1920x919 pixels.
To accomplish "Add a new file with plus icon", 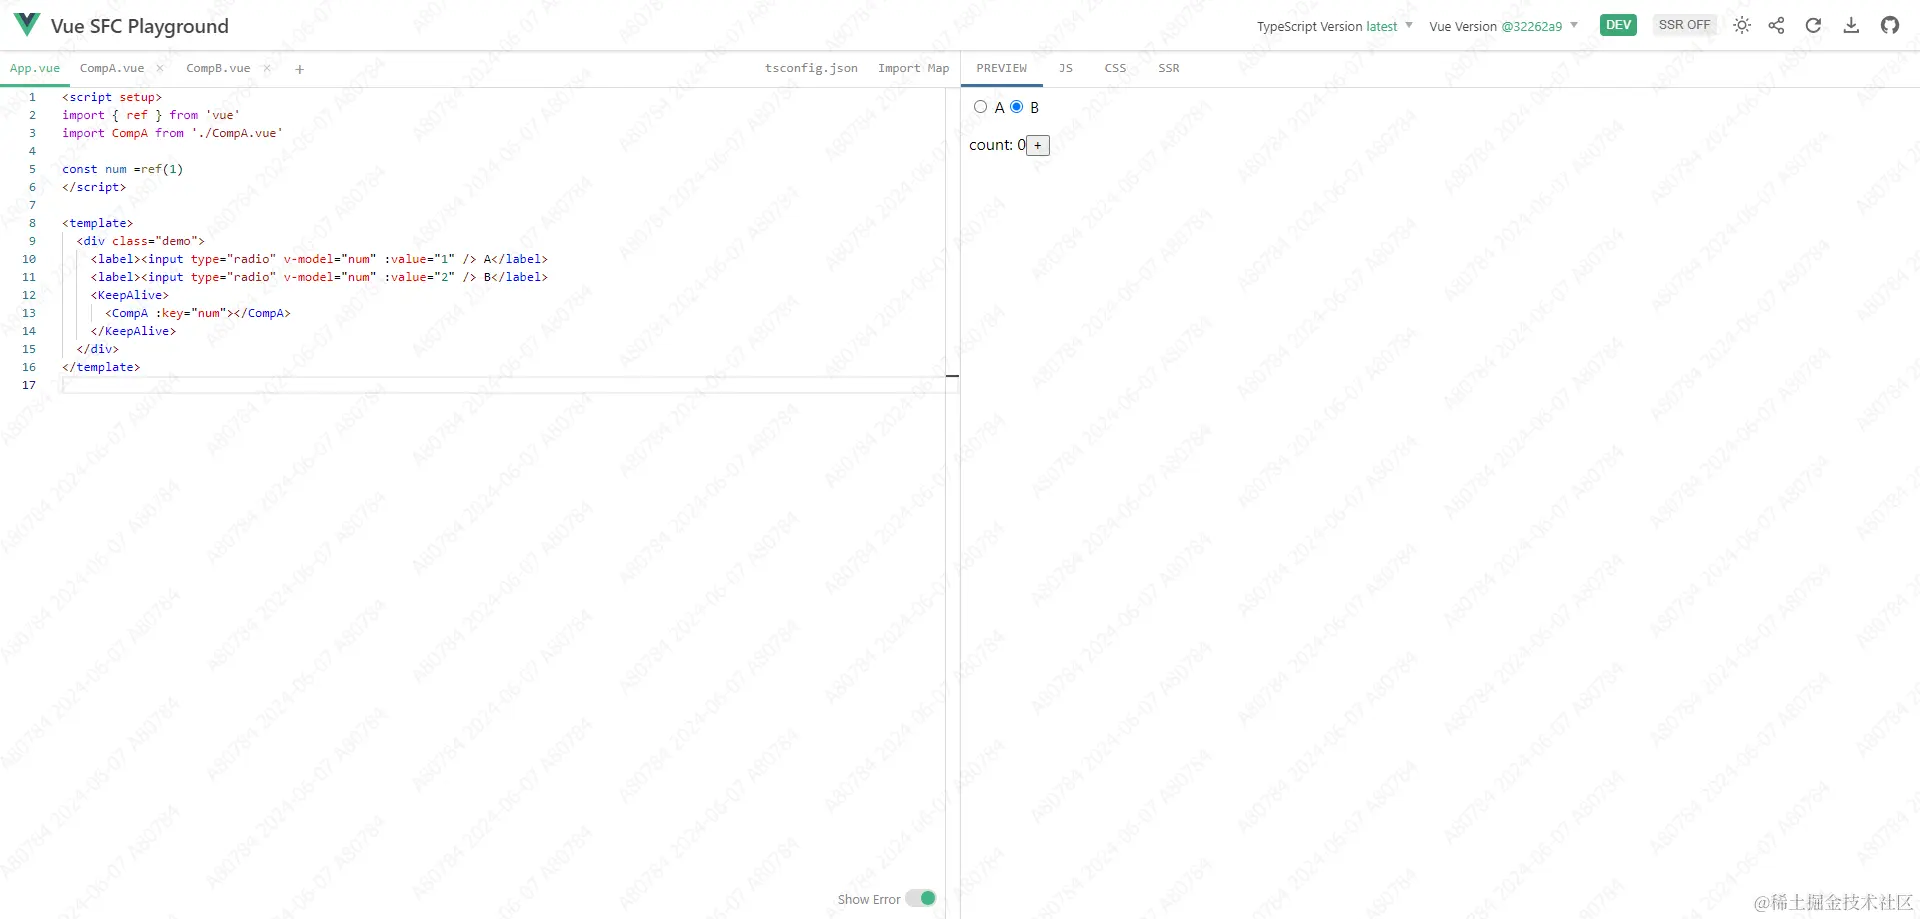I will [299, 69].
